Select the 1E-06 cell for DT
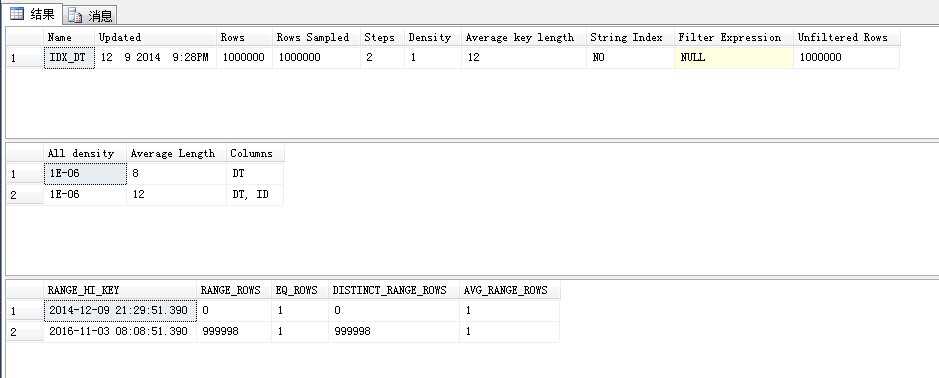939x378 pixels. coord(85,174)
